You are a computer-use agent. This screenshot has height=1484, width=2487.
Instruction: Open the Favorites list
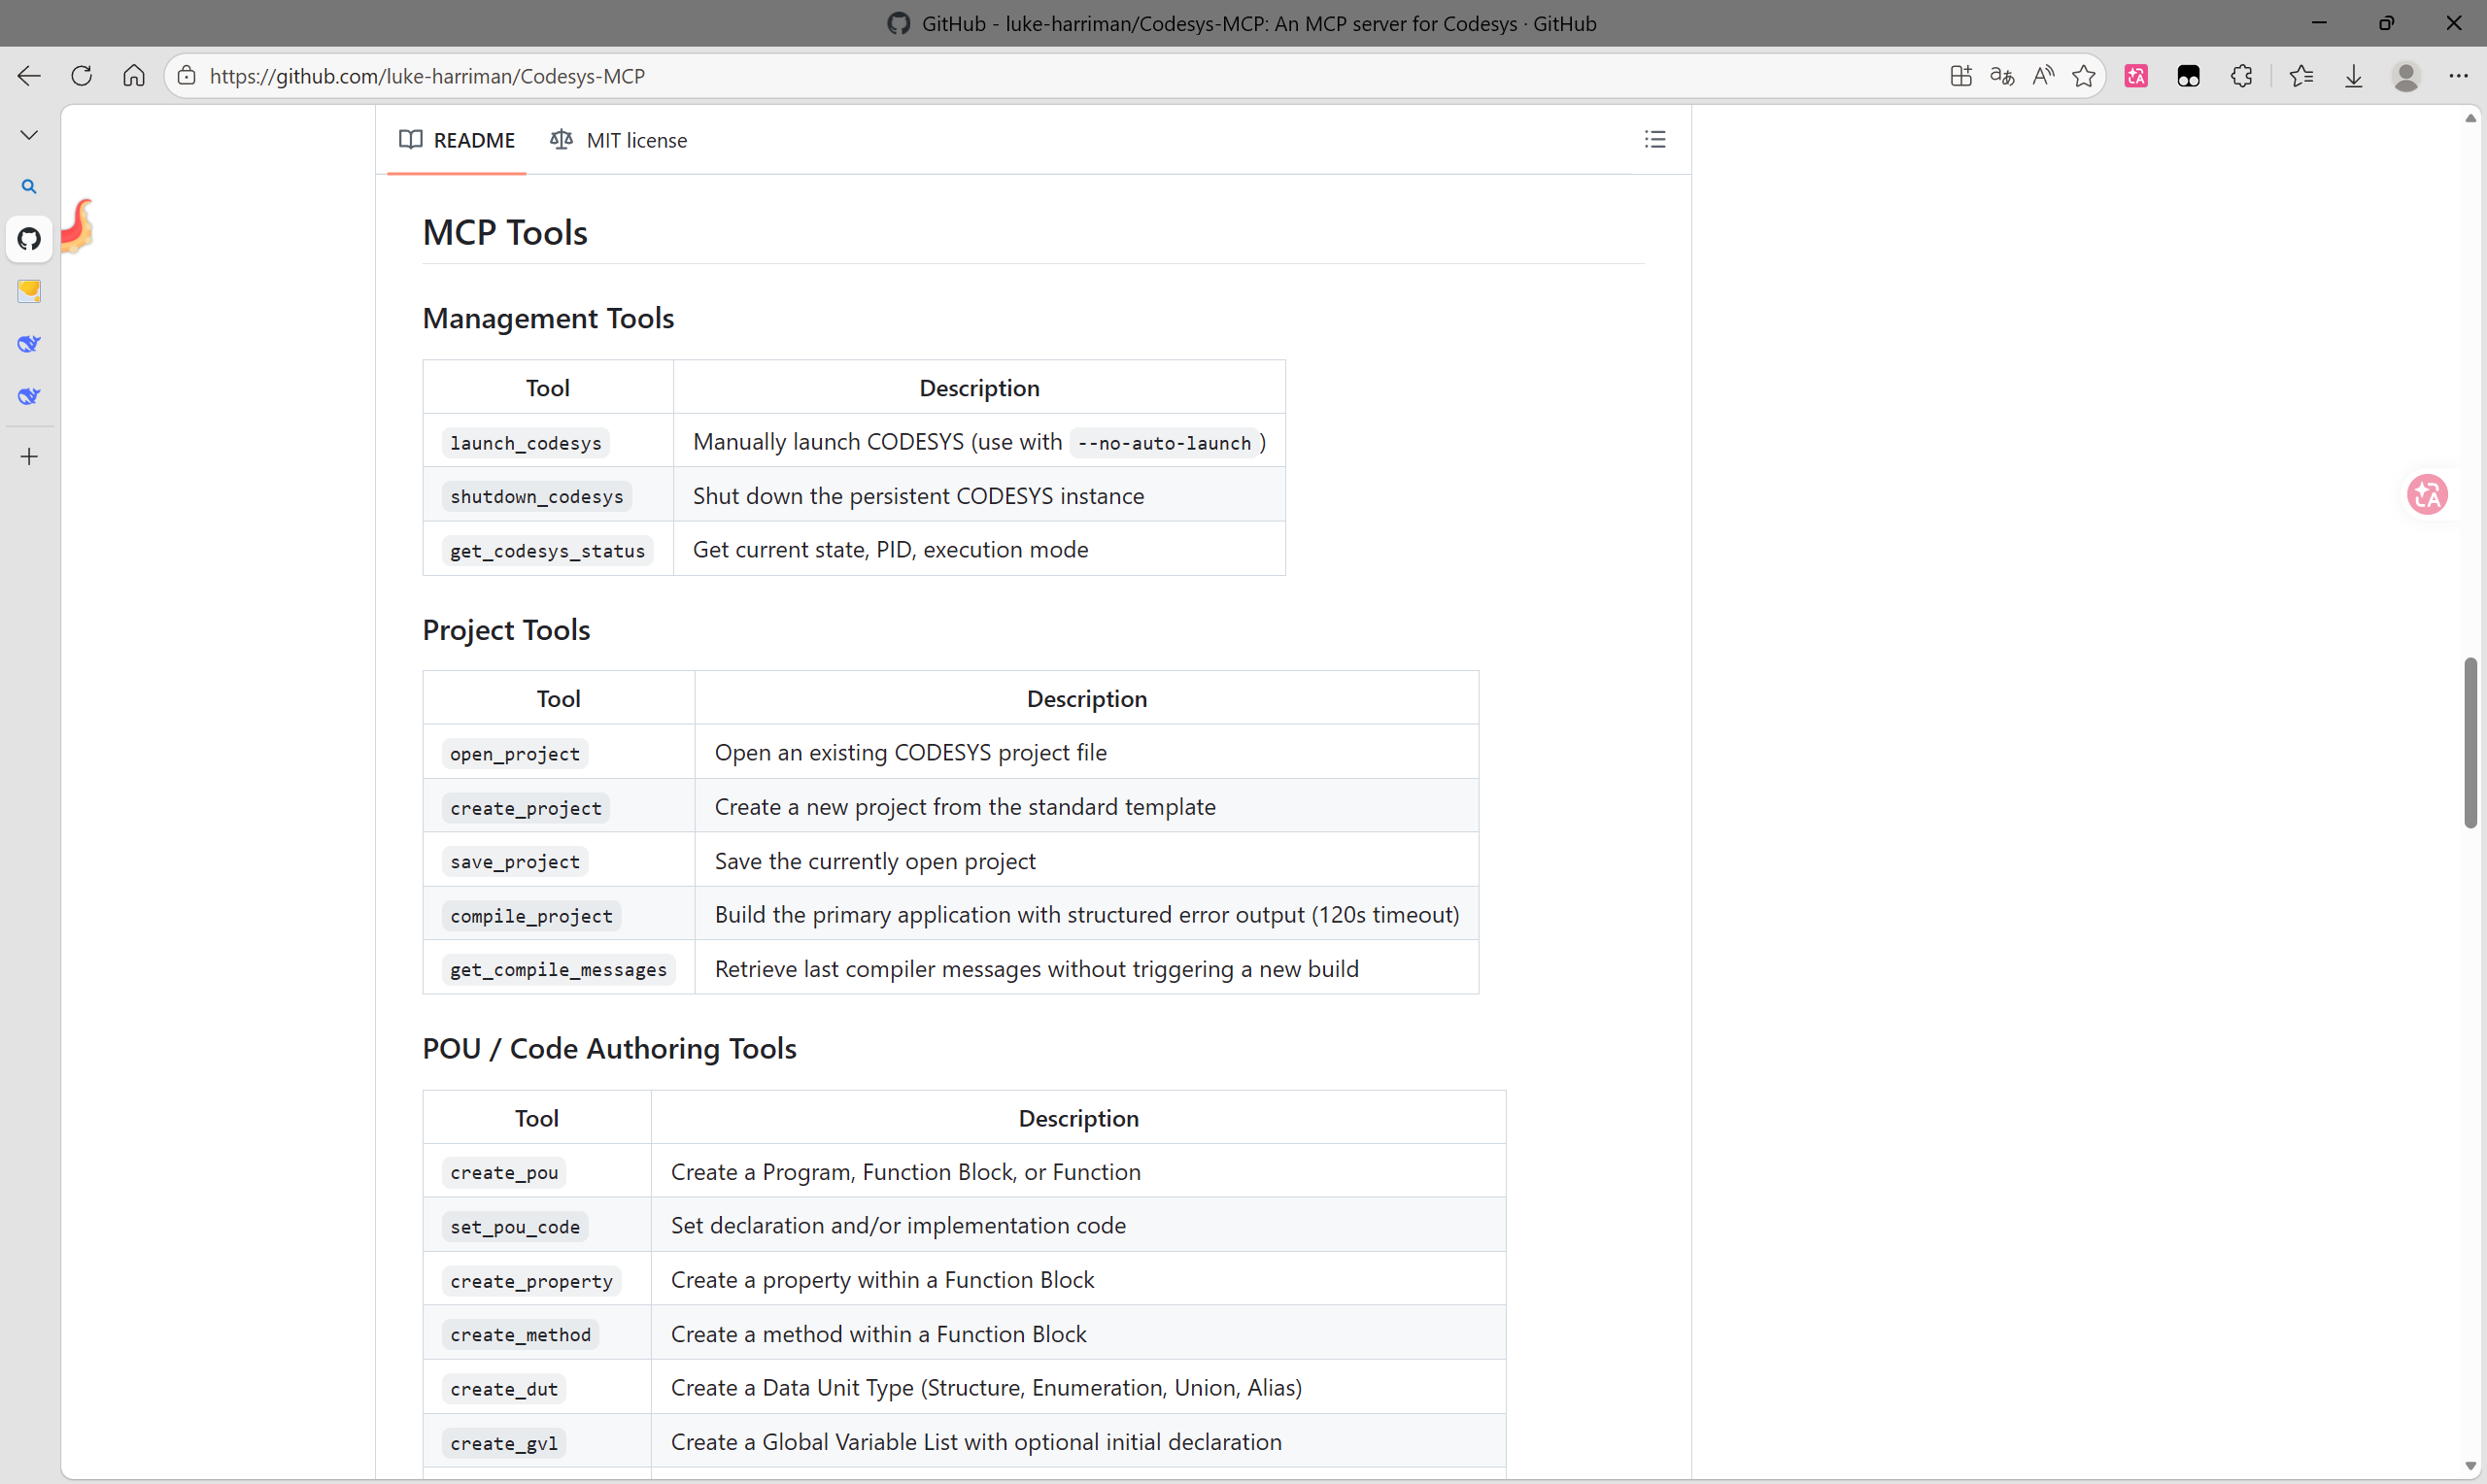click(x=2301, y=76)
